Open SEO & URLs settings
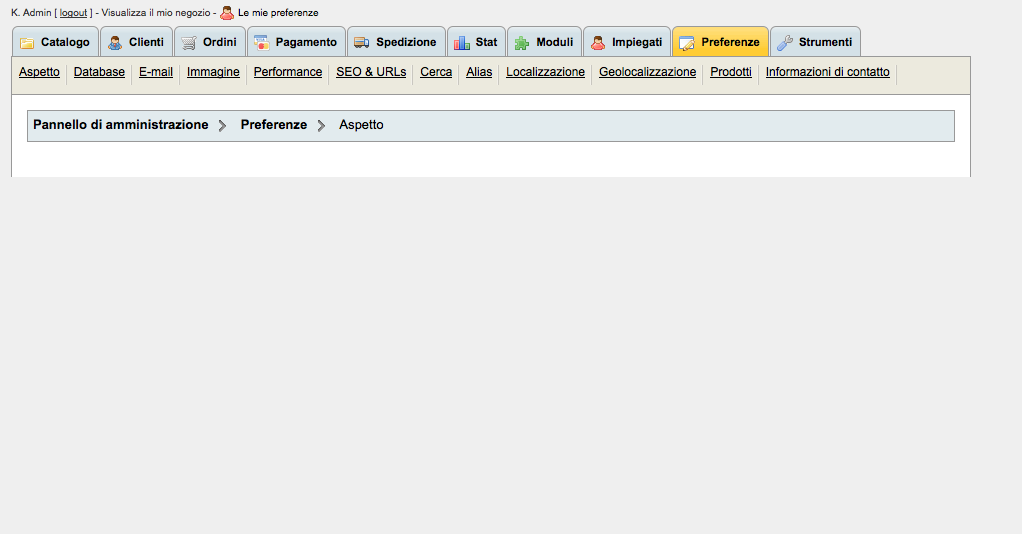 click(371, 72)
